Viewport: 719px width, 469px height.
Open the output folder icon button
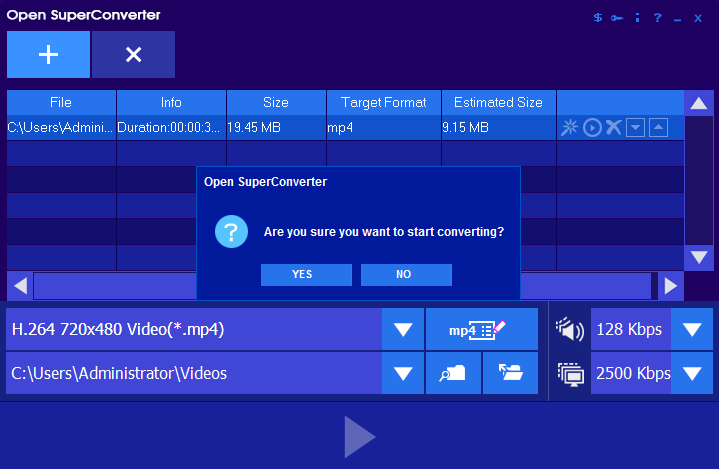(510, 373)
